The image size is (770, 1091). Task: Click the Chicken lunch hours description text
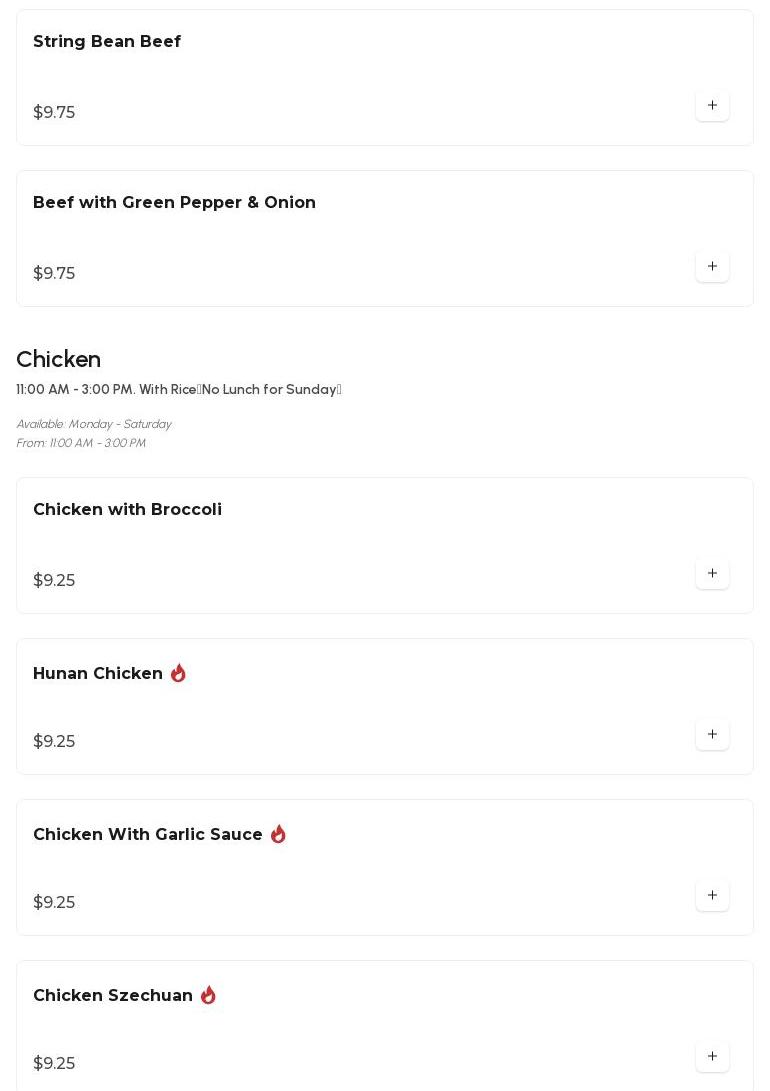click(x=178, y=390)
